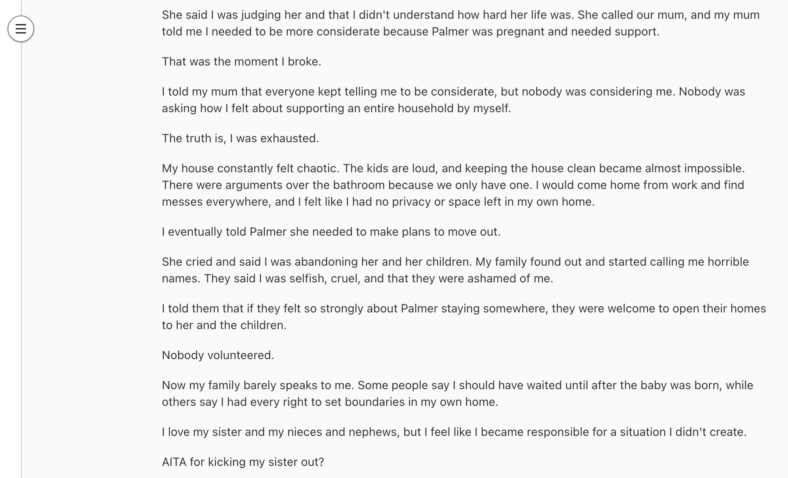This screenshot has height=478, width=788.
Task: Click the 'Nobody volunteered.' sentence
Action: tap(218, 355)
